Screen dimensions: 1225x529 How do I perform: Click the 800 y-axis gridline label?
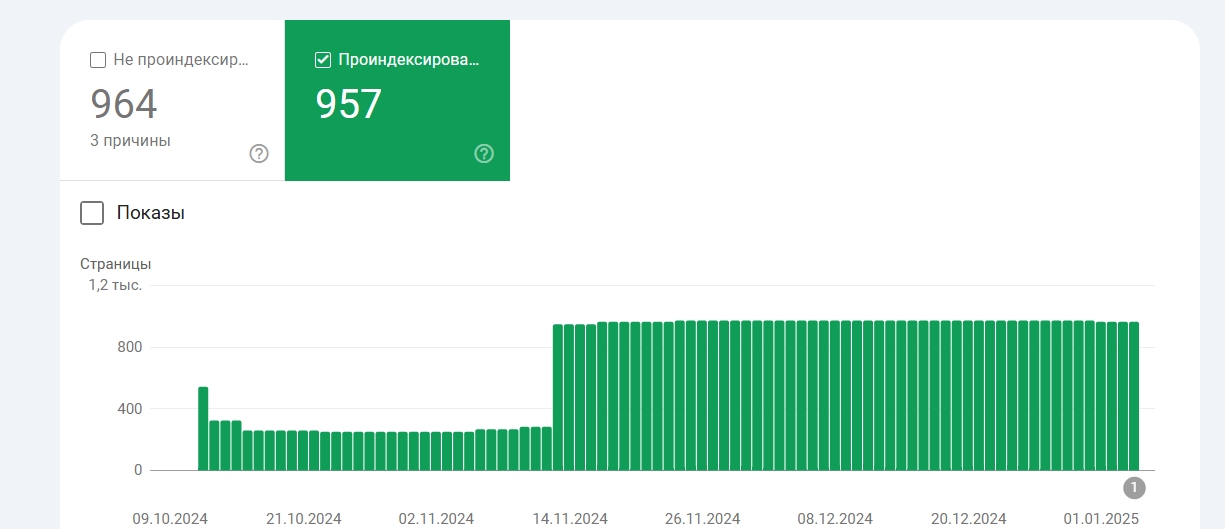(x=131, y=347)
